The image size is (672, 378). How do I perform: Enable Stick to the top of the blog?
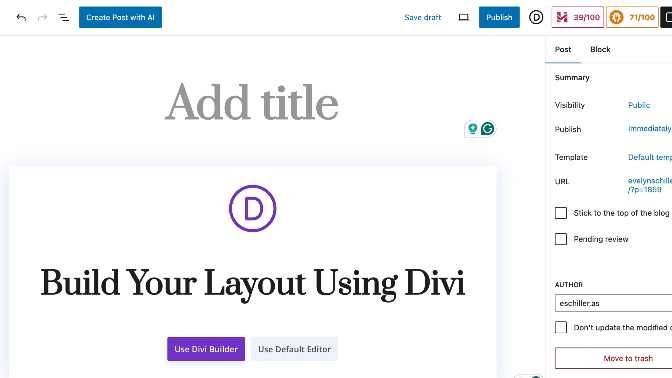(x=561, y=213)
